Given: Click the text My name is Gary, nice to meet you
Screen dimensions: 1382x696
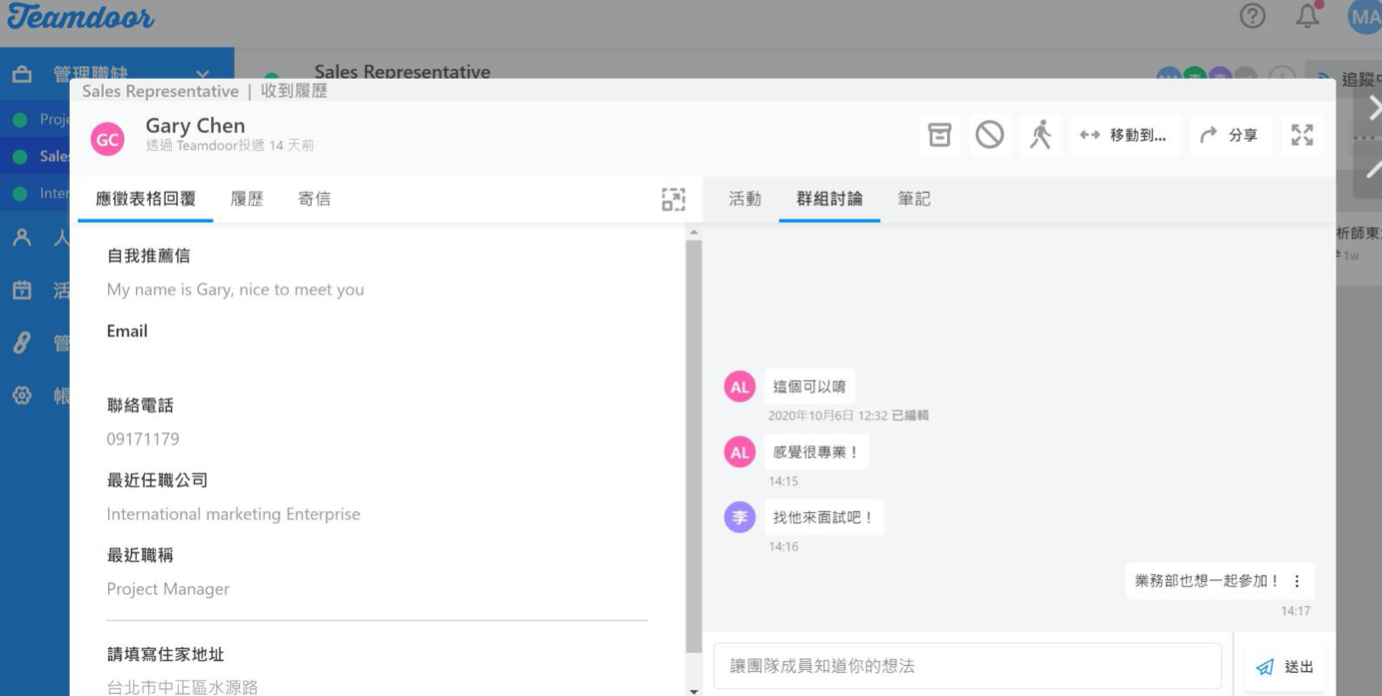Looking at the screenshot, I should [235, 290].
